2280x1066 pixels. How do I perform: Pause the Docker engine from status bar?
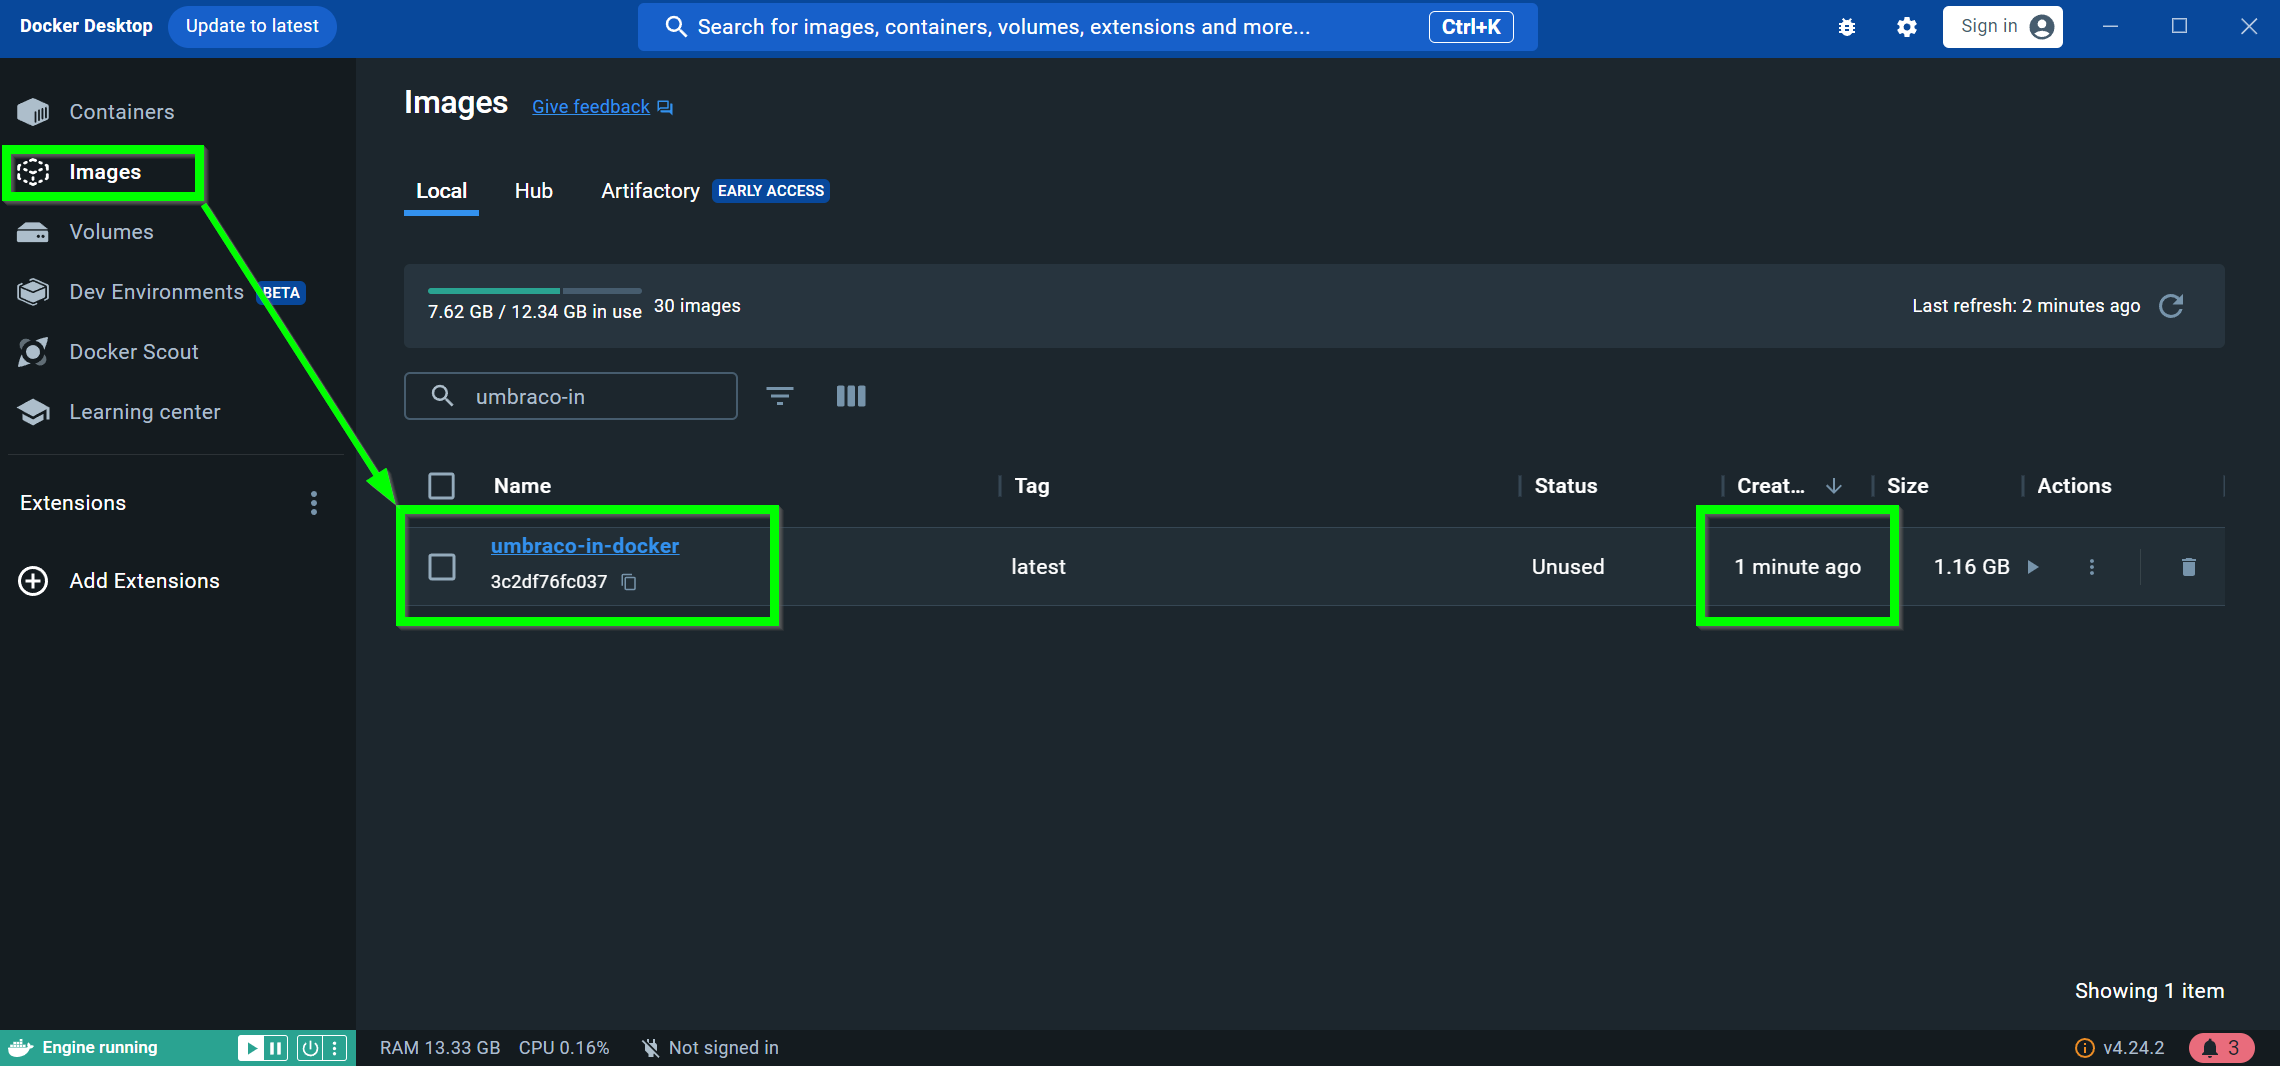(275, 1048)
